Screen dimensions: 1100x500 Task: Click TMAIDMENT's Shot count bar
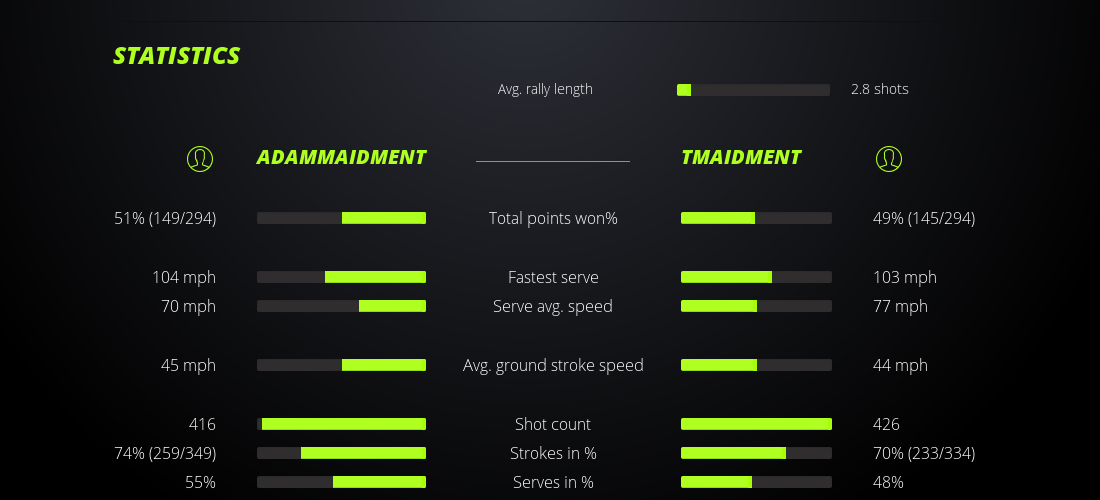tap(756, 424)
